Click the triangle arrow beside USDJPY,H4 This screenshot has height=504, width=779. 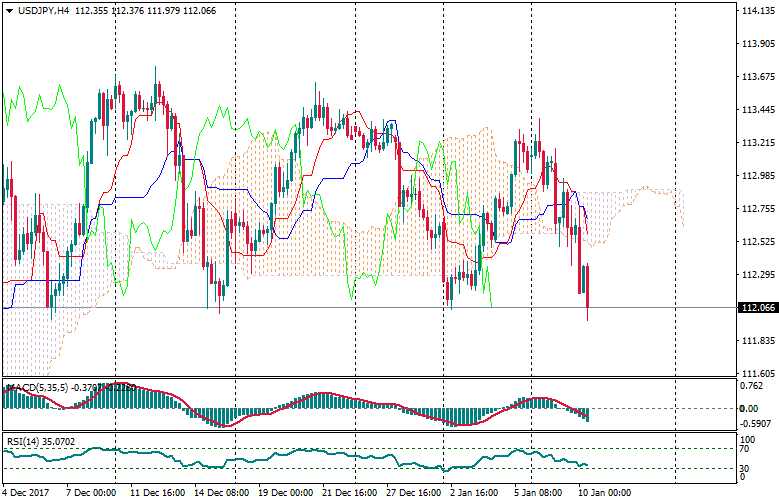[x=9, y=10]
